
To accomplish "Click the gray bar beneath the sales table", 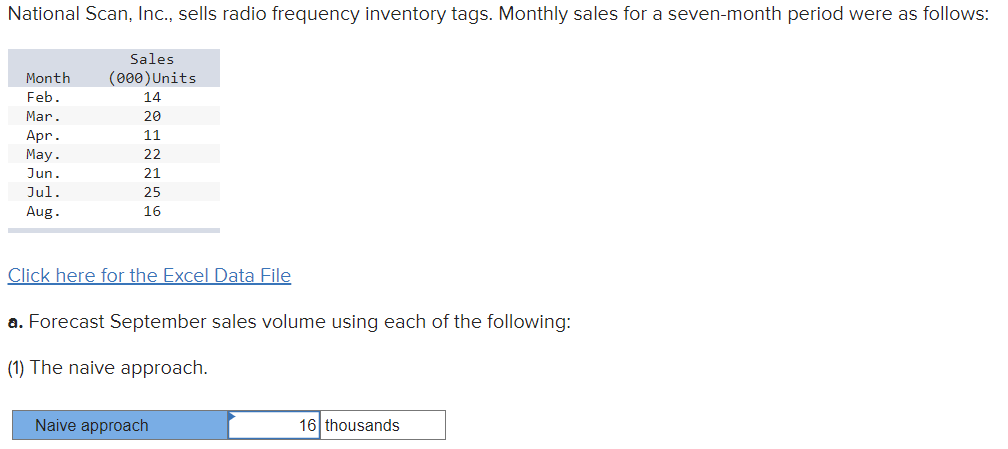I will pos(114,230).
